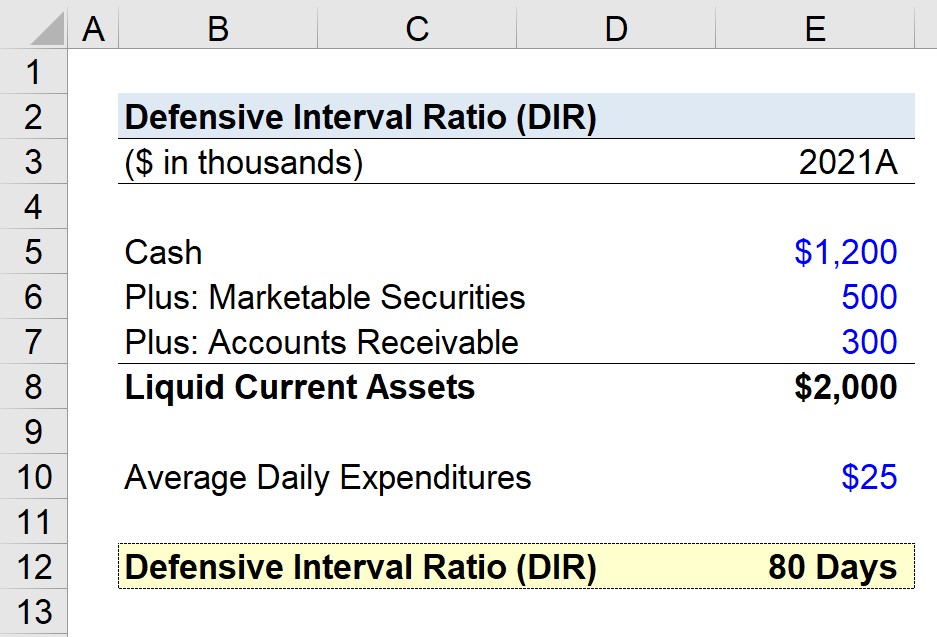The height and width of the screenshot is (637, 937).
Task: Select row 13 header
Action: point(33,612)
